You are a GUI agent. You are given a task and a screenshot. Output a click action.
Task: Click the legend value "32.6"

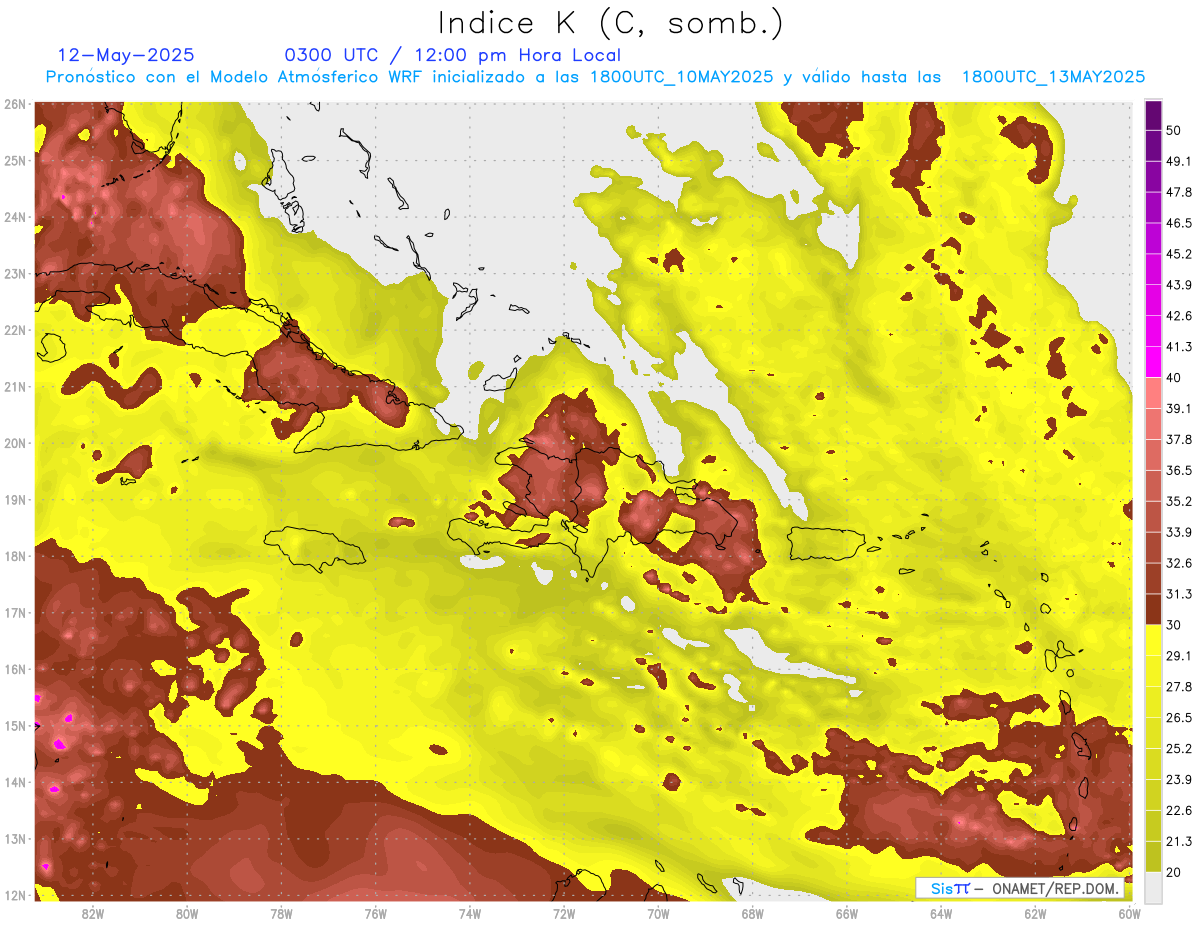coord(1178,563)
